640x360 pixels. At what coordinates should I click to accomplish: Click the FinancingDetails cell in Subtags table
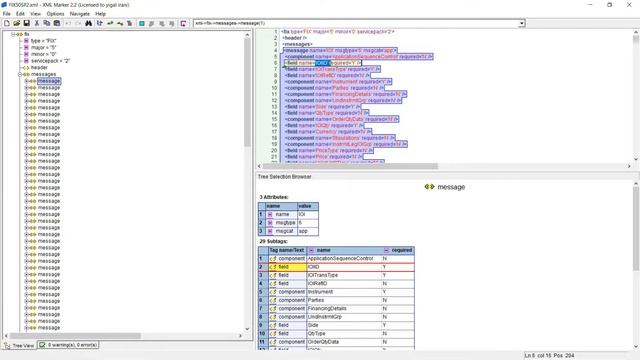(344, 309)
